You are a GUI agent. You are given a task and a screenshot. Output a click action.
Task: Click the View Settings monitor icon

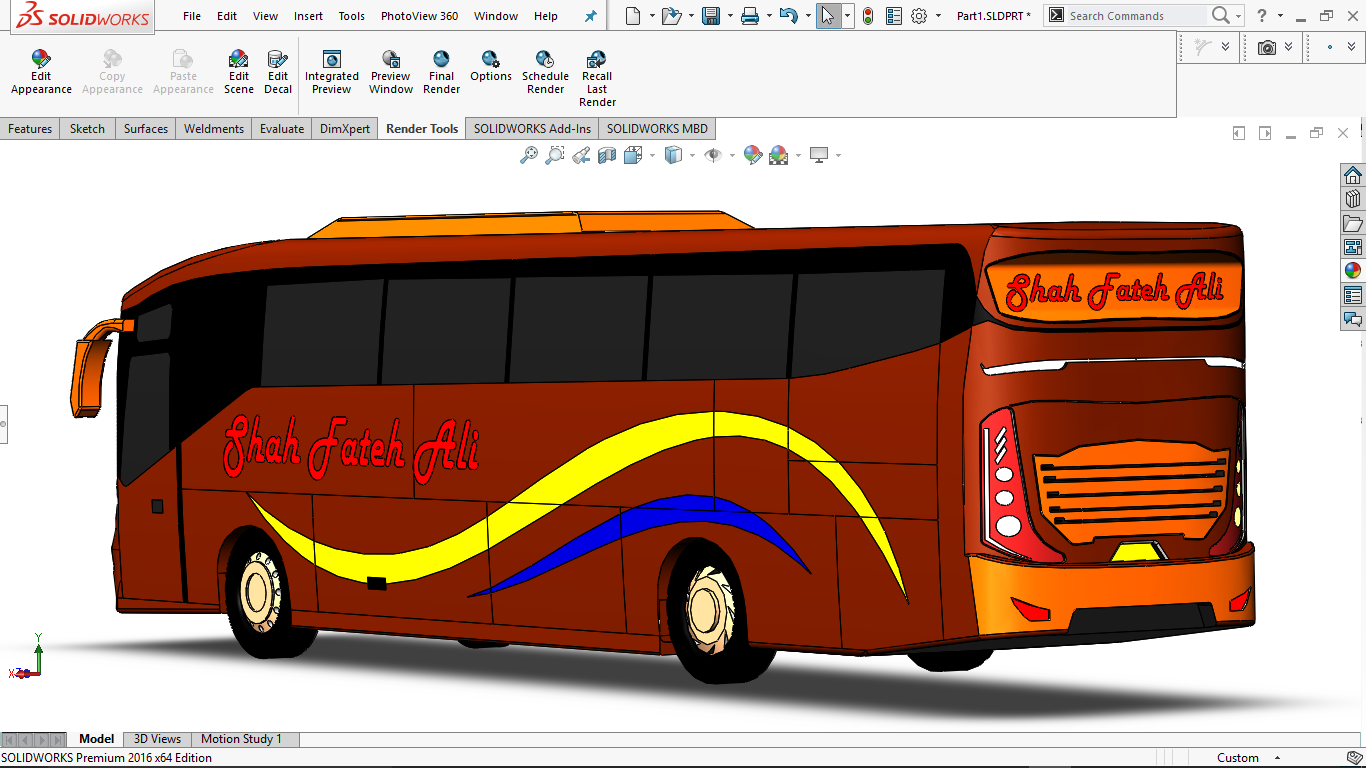pos(819,155)
